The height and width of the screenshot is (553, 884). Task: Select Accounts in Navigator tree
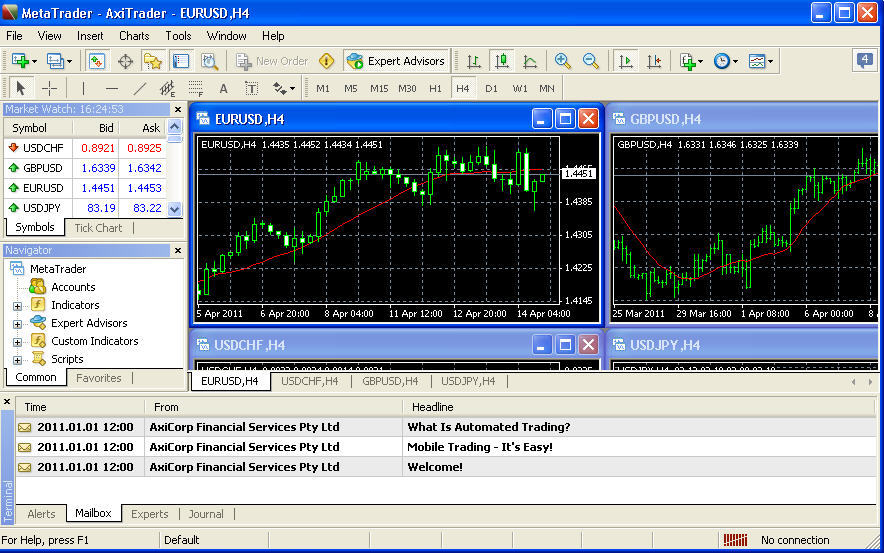(73, 287)
